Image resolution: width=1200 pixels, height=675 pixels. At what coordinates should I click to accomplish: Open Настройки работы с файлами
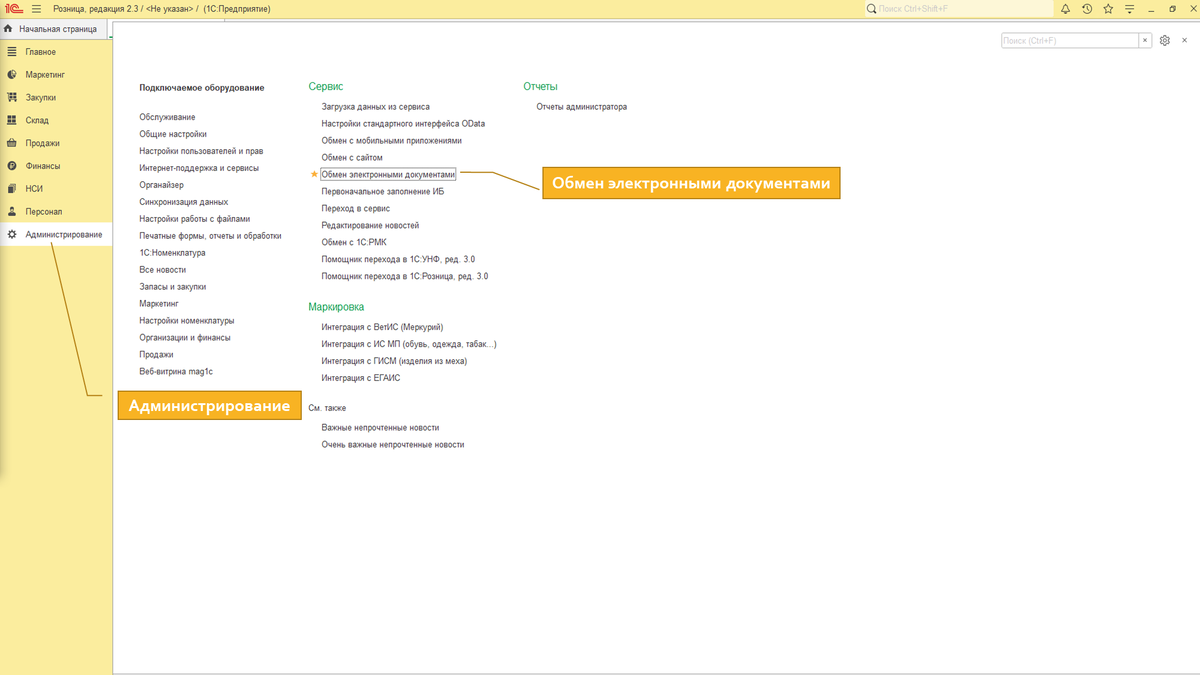pyautogui.click(x=195, y=219)
